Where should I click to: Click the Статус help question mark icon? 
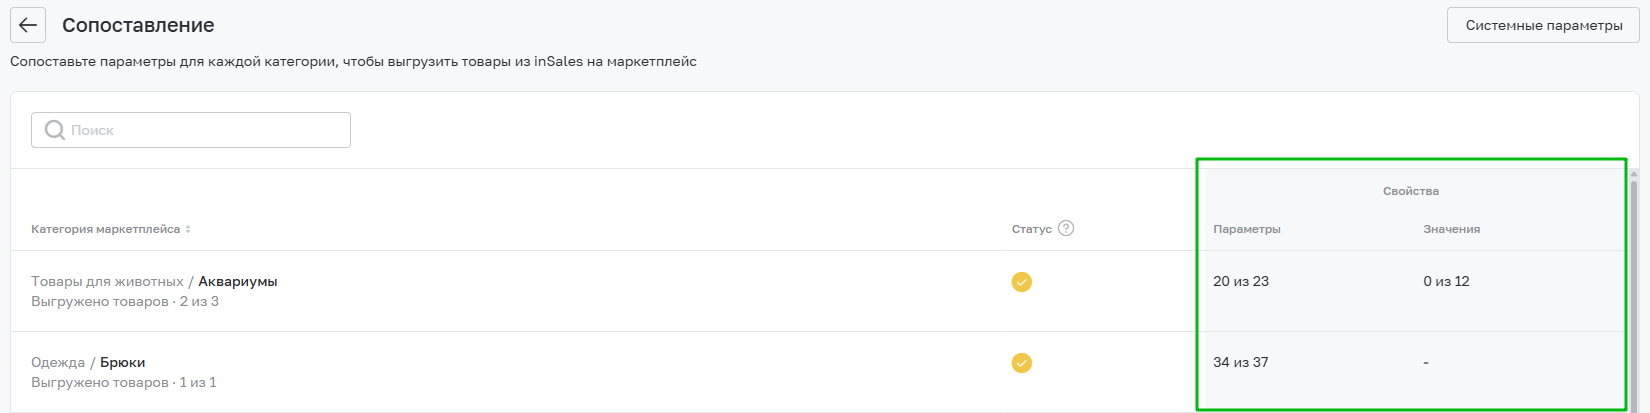tap(1066, 228)
